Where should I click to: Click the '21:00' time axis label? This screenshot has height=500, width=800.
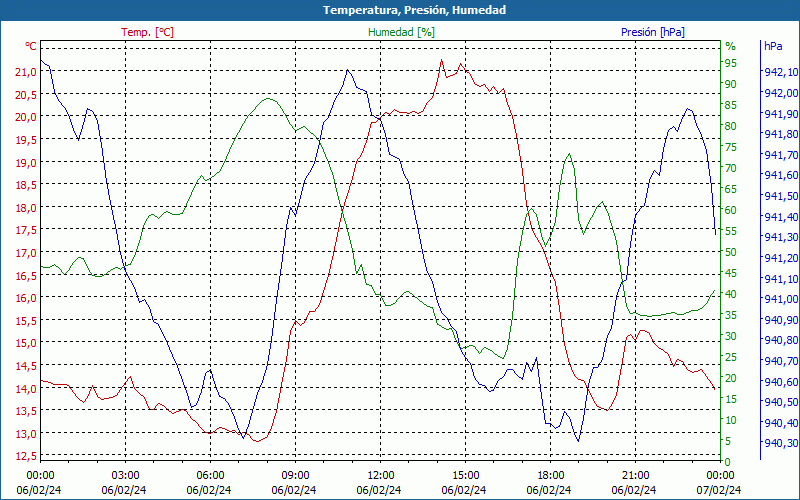coord(635,476)
